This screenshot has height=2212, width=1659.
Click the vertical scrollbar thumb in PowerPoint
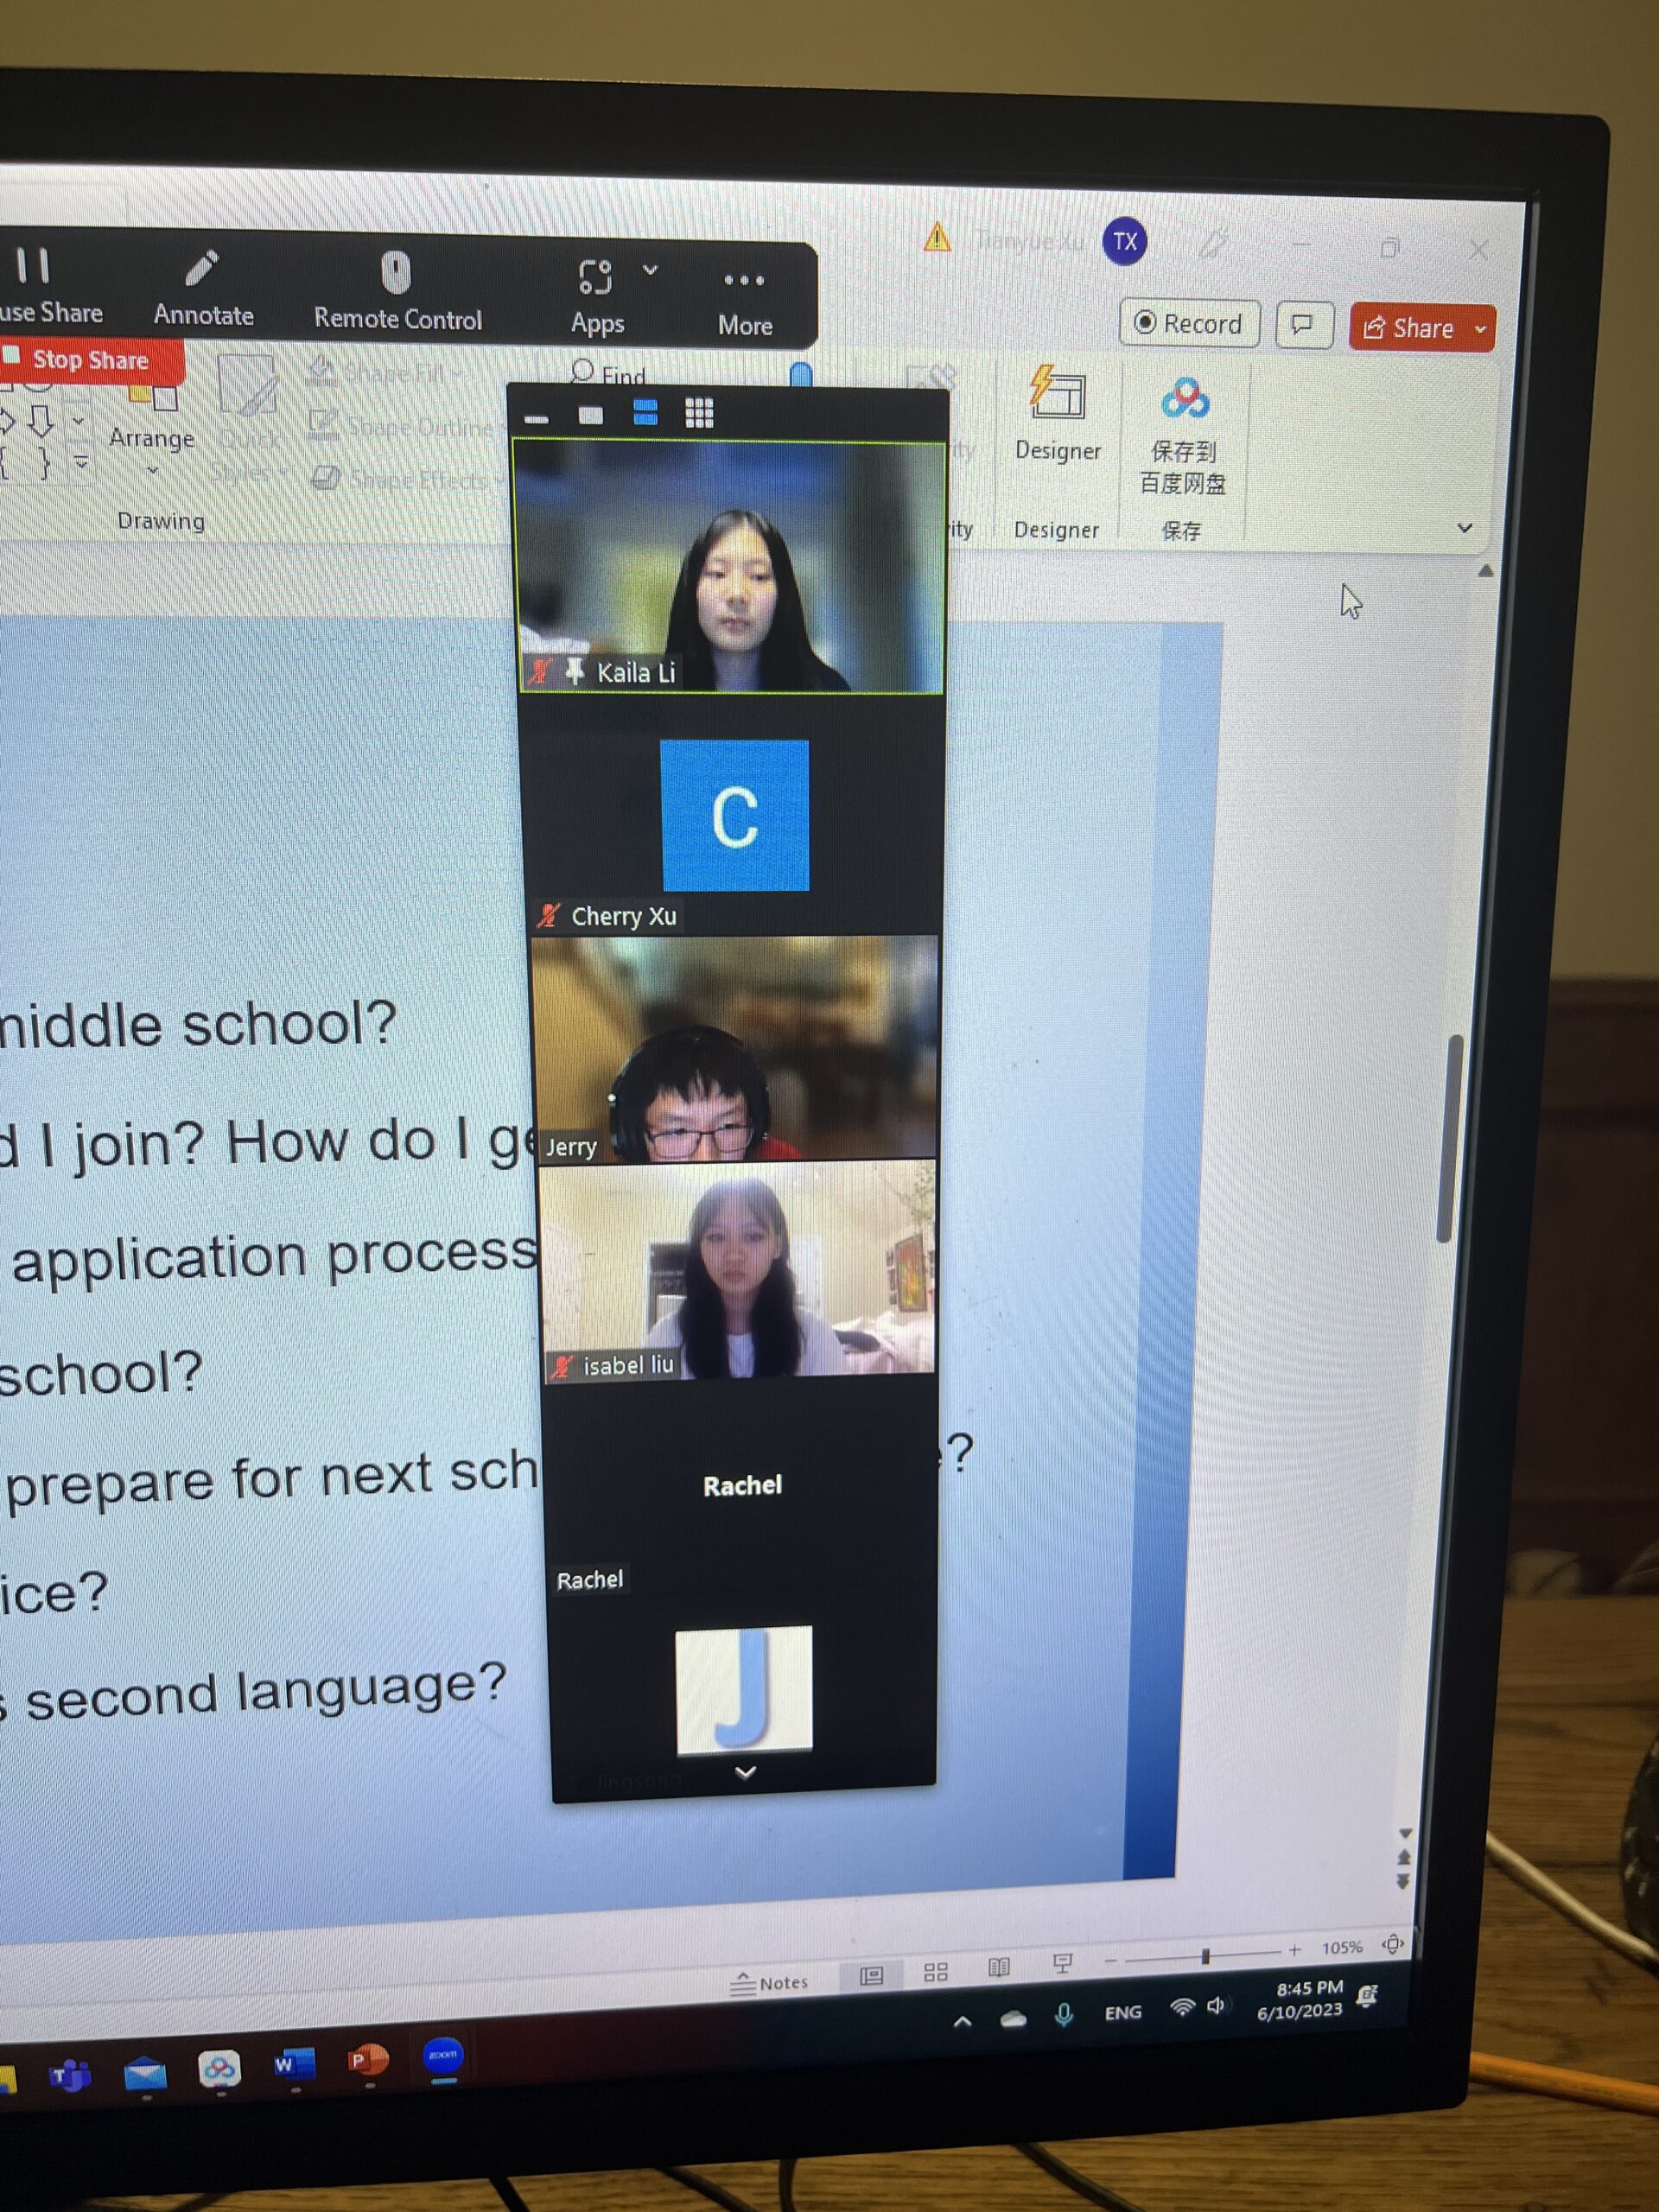point(1449,1138)
